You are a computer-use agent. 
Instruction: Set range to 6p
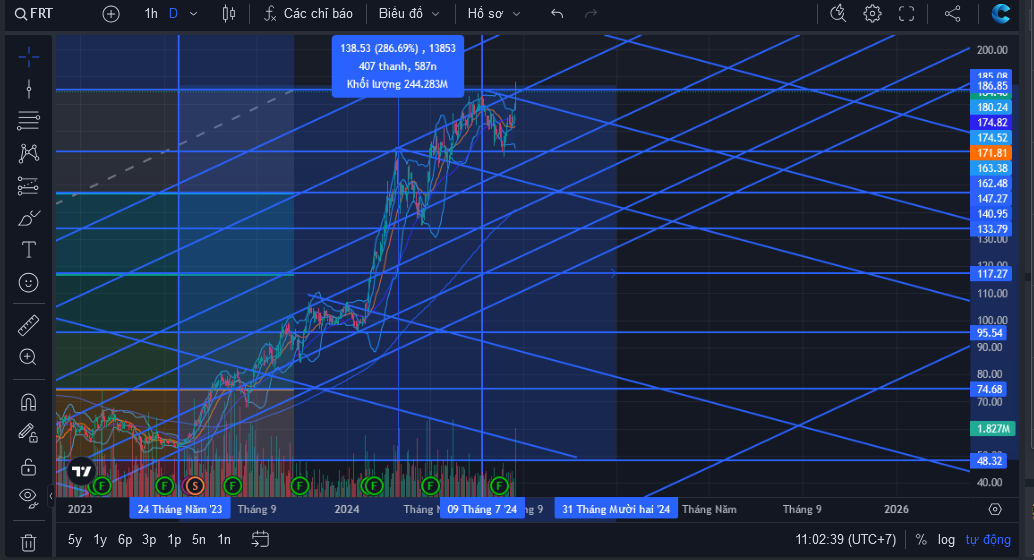[125, 540]
